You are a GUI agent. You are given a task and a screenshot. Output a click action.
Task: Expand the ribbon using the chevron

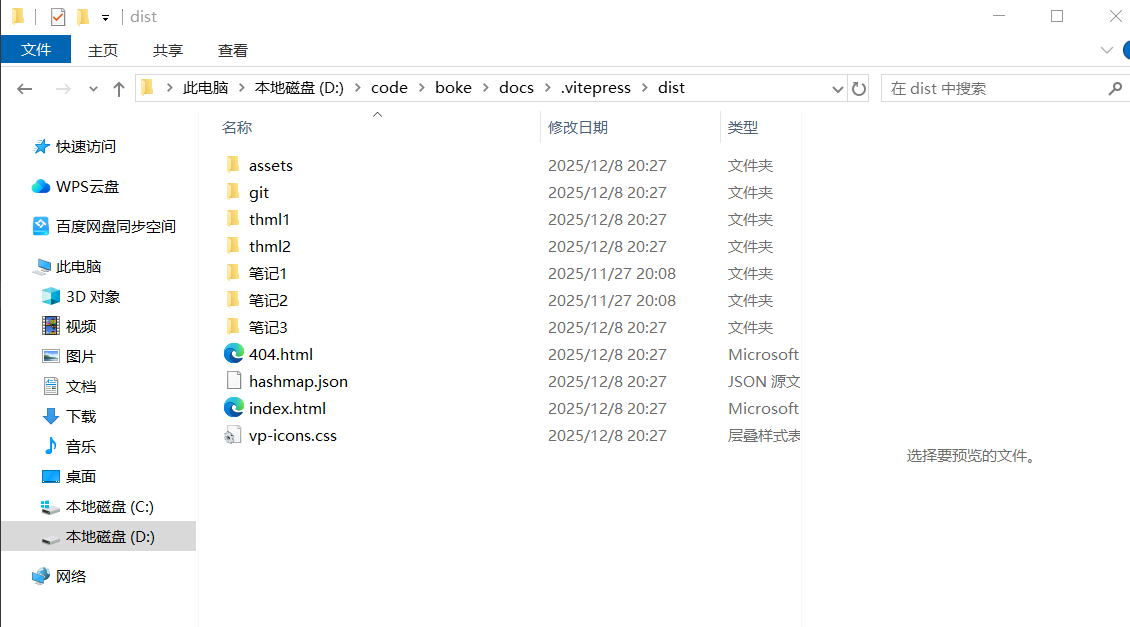coord(1106,50)
